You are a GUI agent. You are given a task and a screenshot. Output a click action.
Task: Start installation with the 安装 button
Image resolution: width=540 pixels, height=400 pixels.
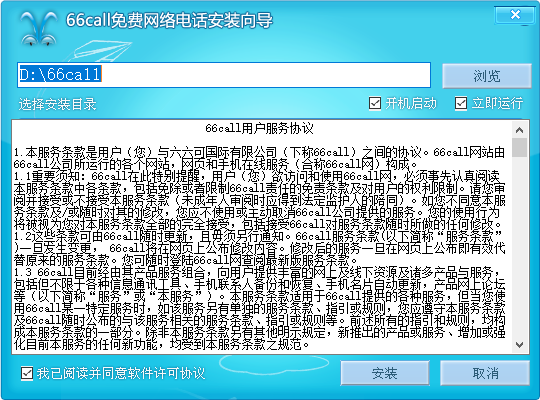pyautogui.click(x=385, y=373)
